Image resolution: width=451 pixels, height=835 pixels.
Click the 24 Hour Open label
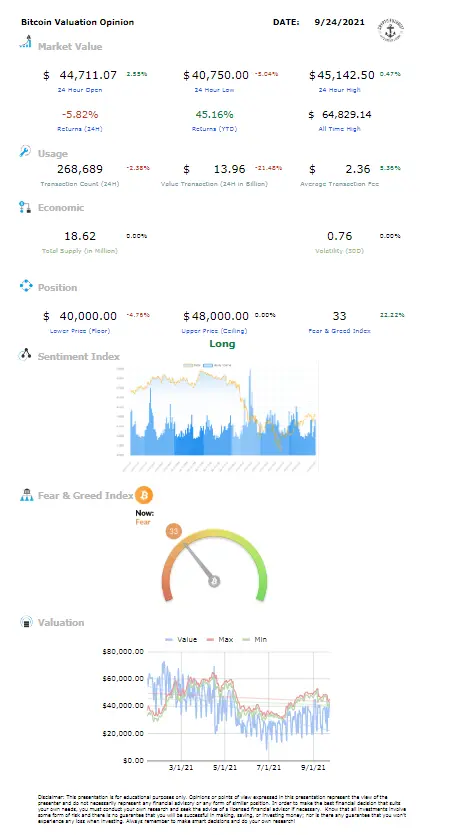80,90
